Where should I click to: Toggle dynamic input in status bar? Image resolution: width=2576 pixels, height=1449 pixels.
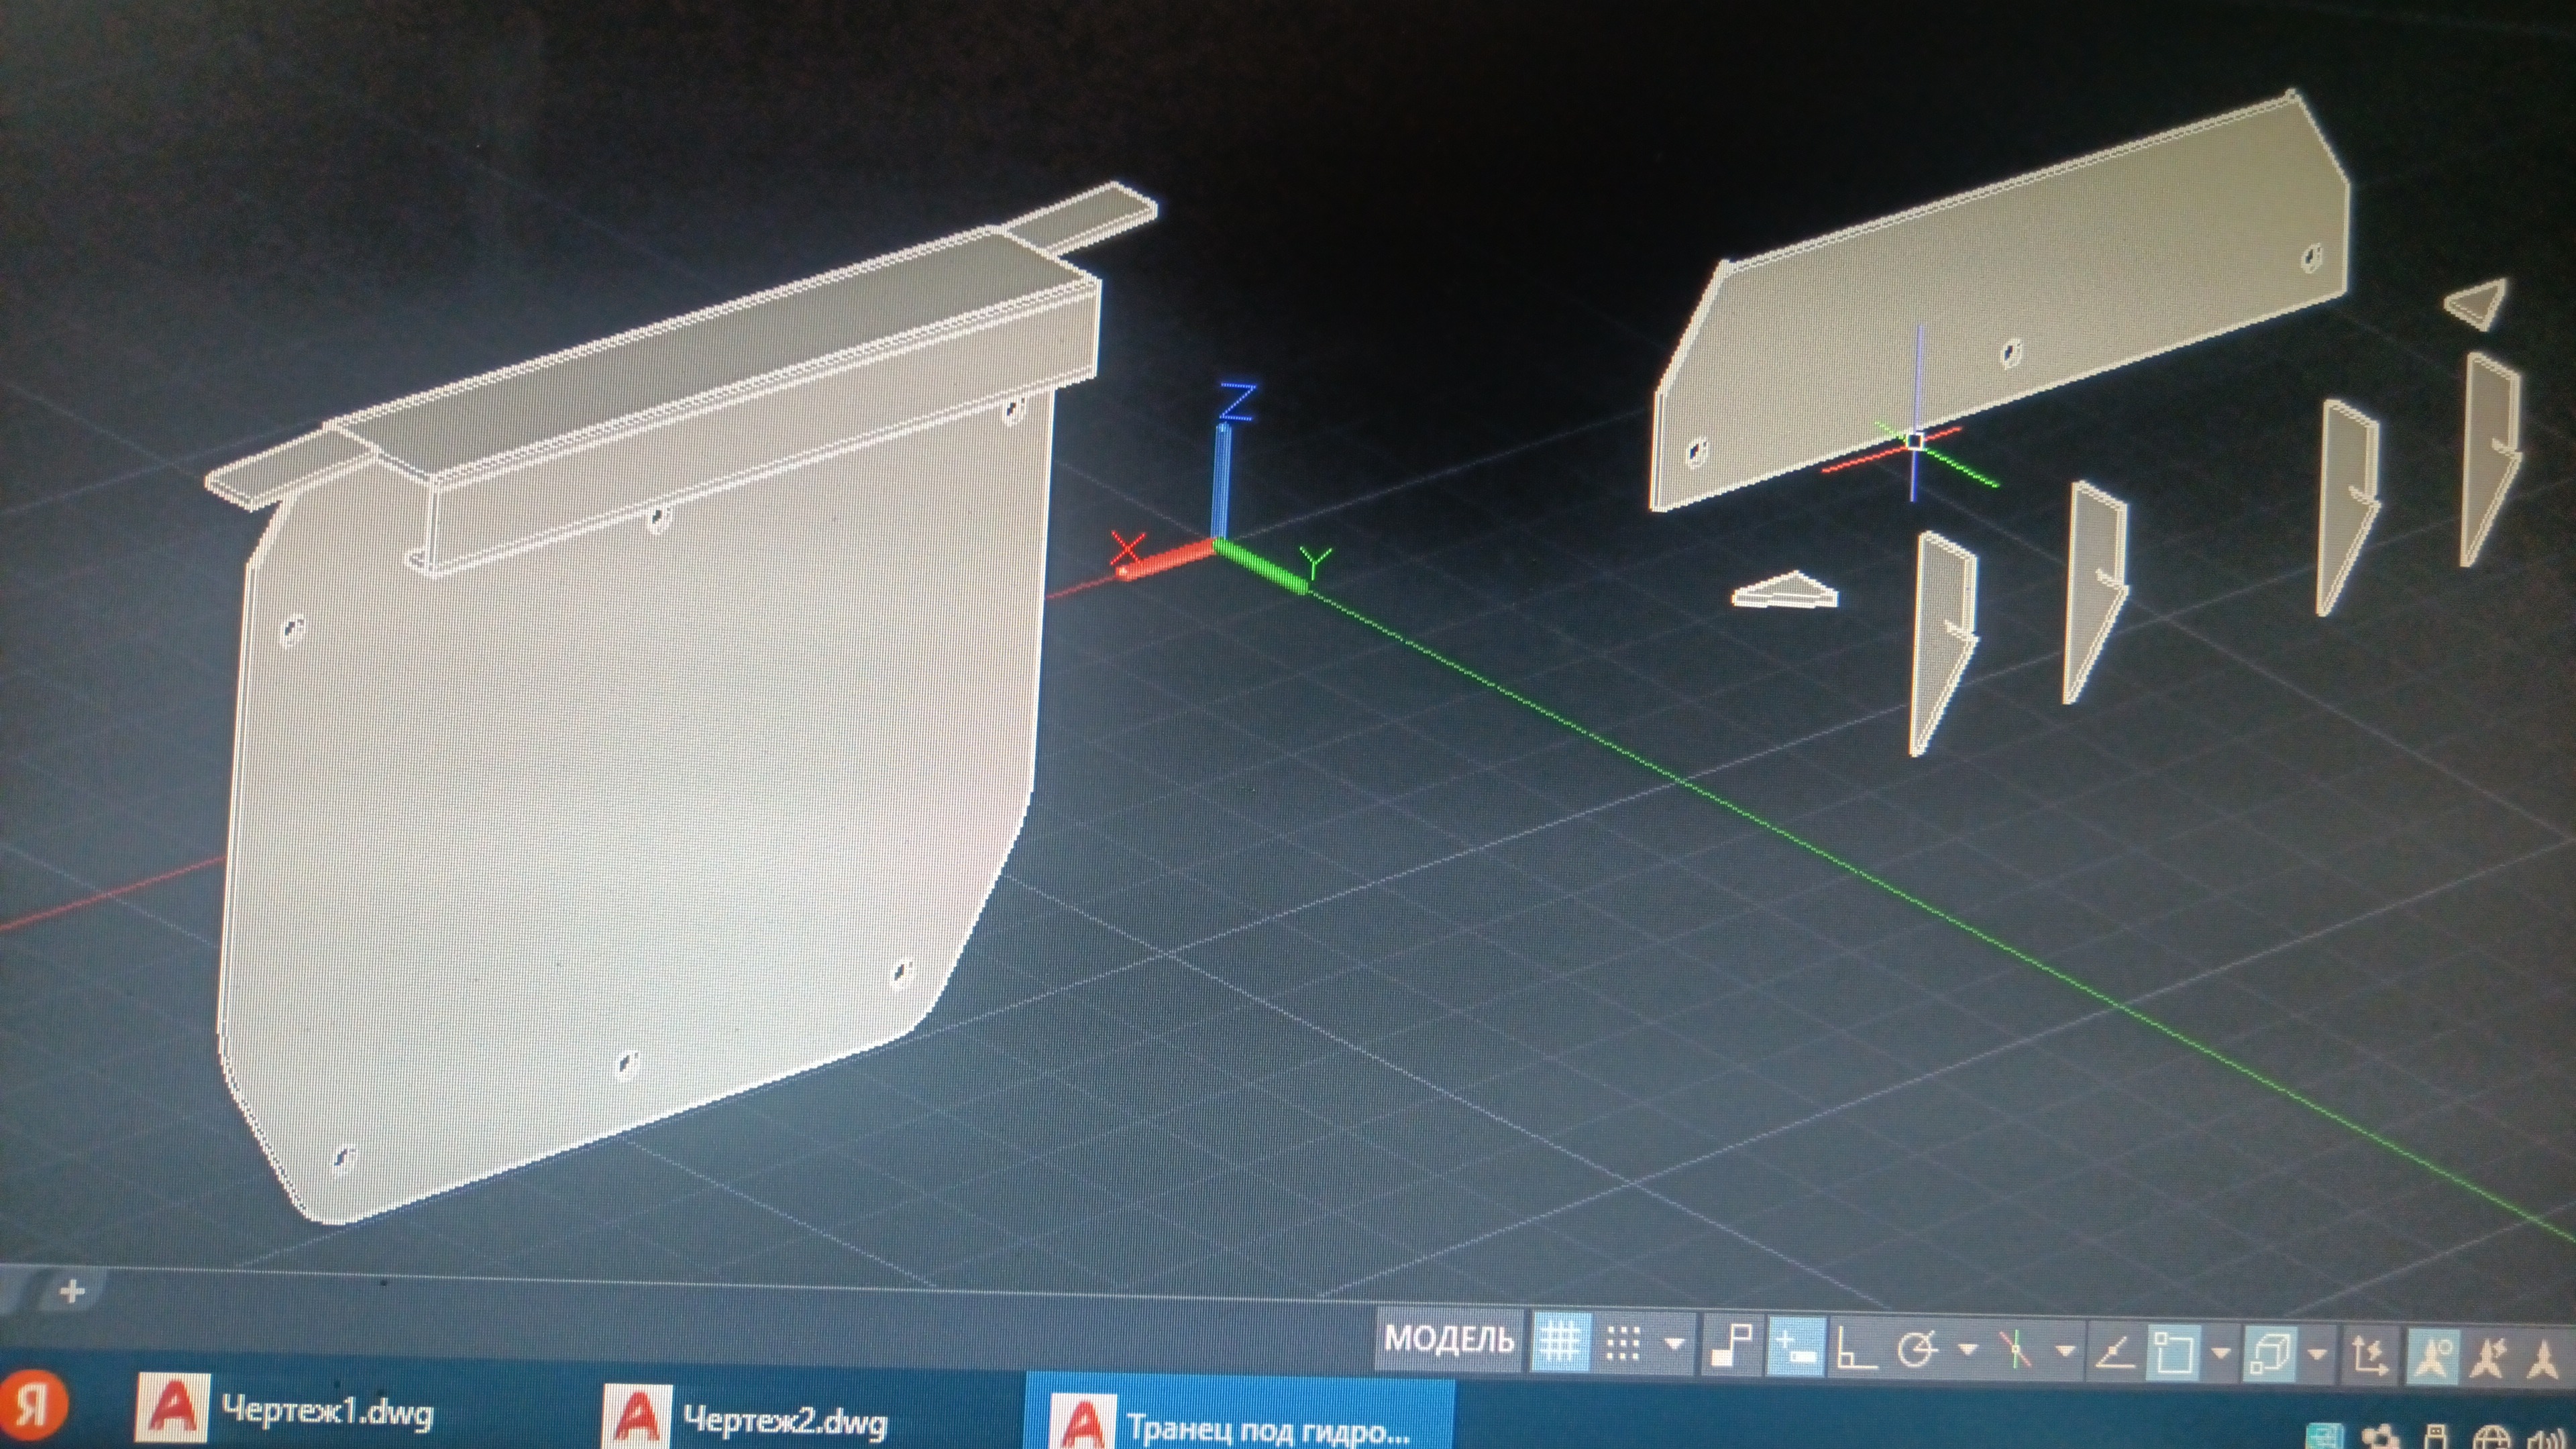1796,1347
